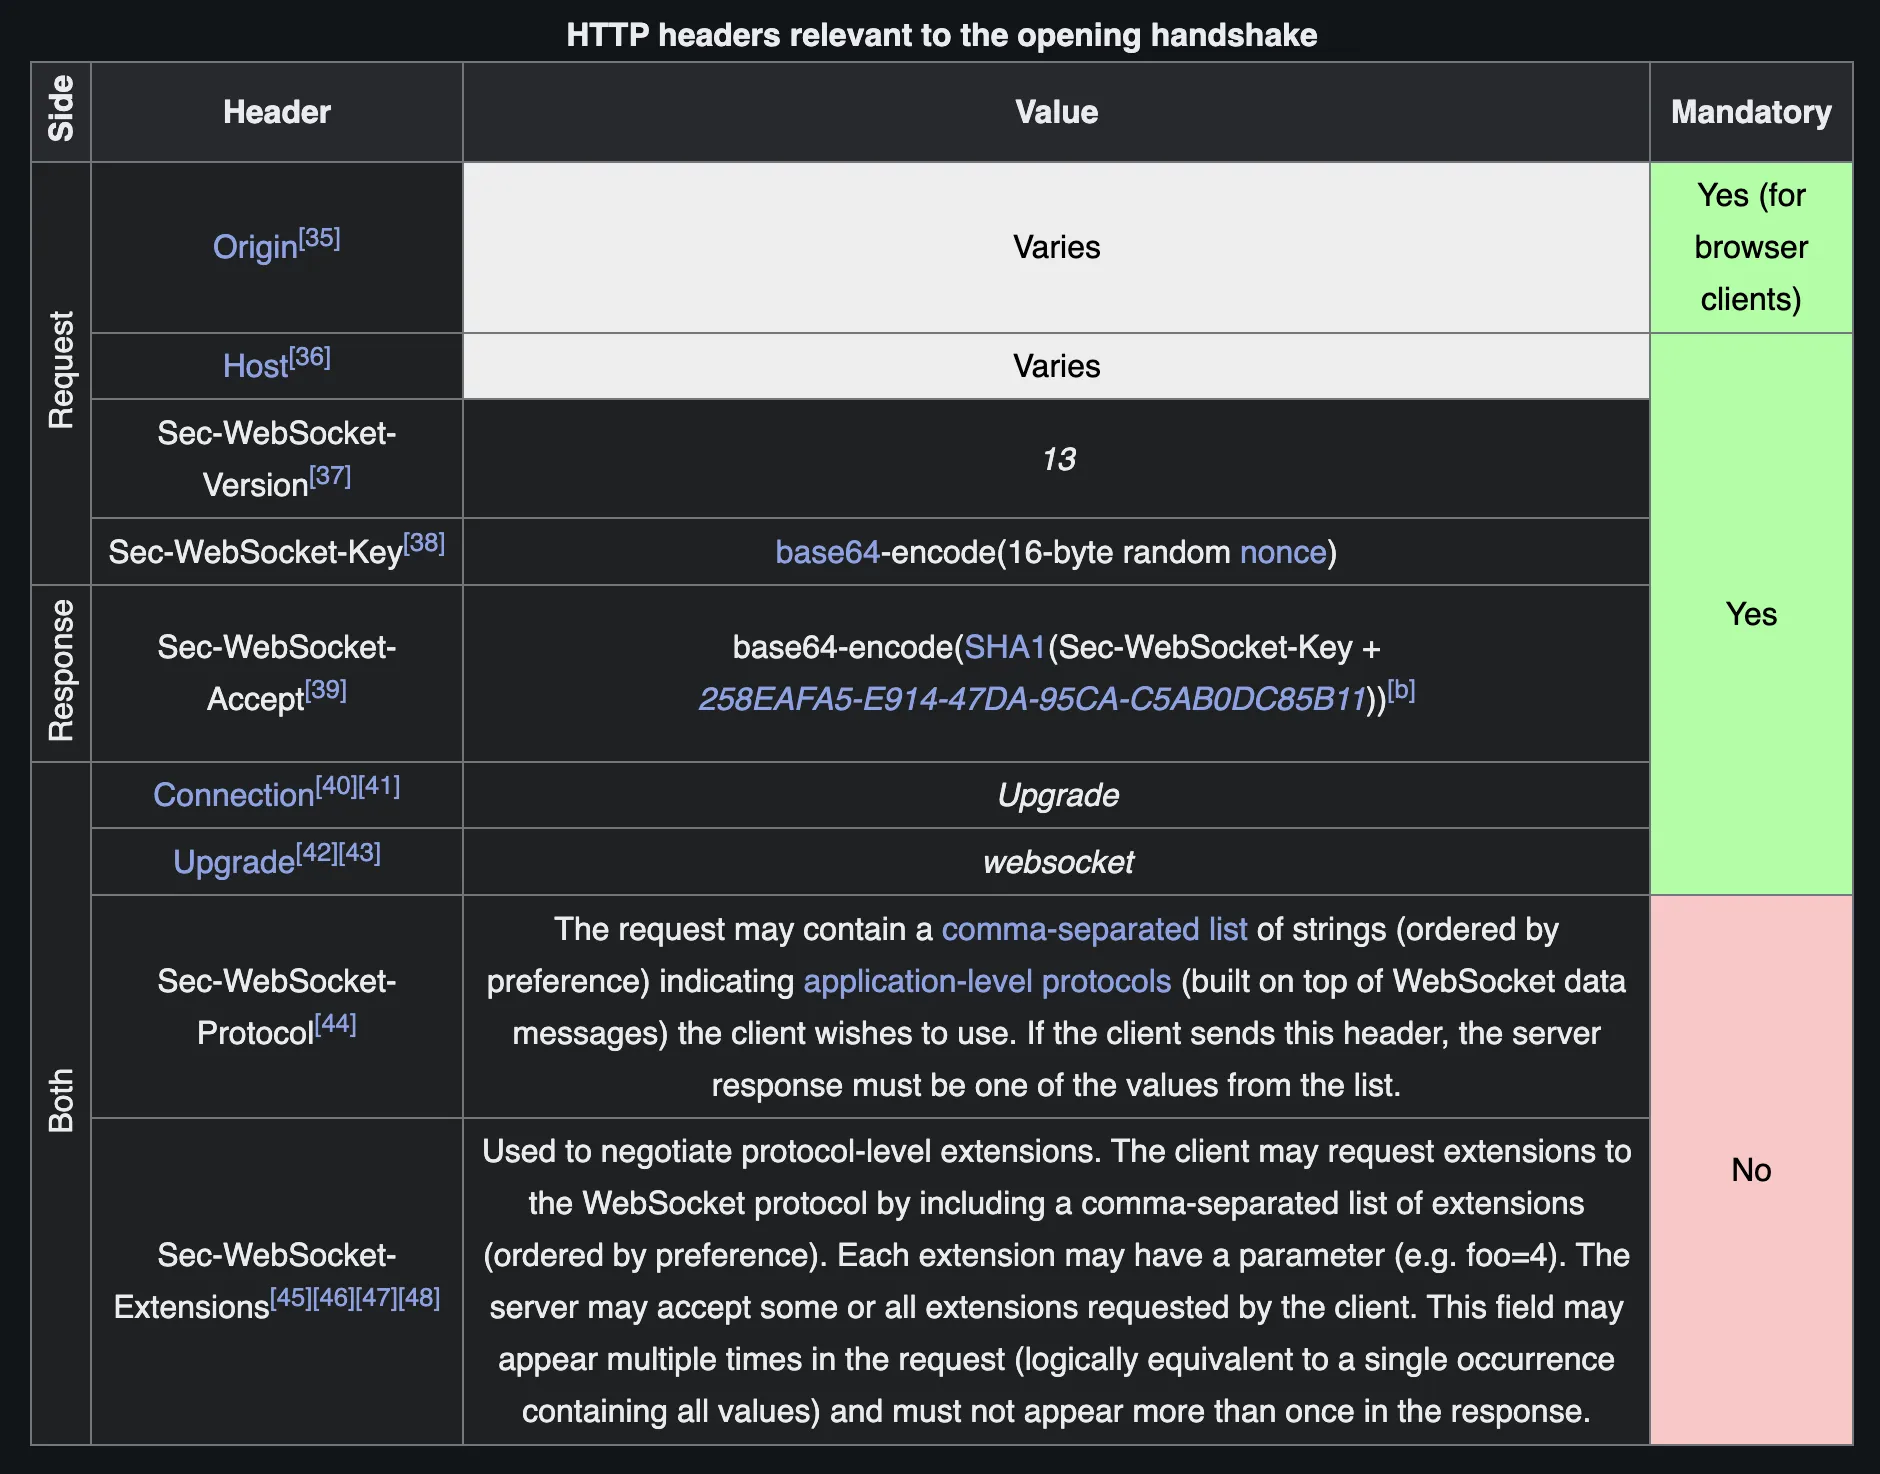The image size is (1880, 1474).
Task: Click the value 13 cell
Action: click(1056, 459)
